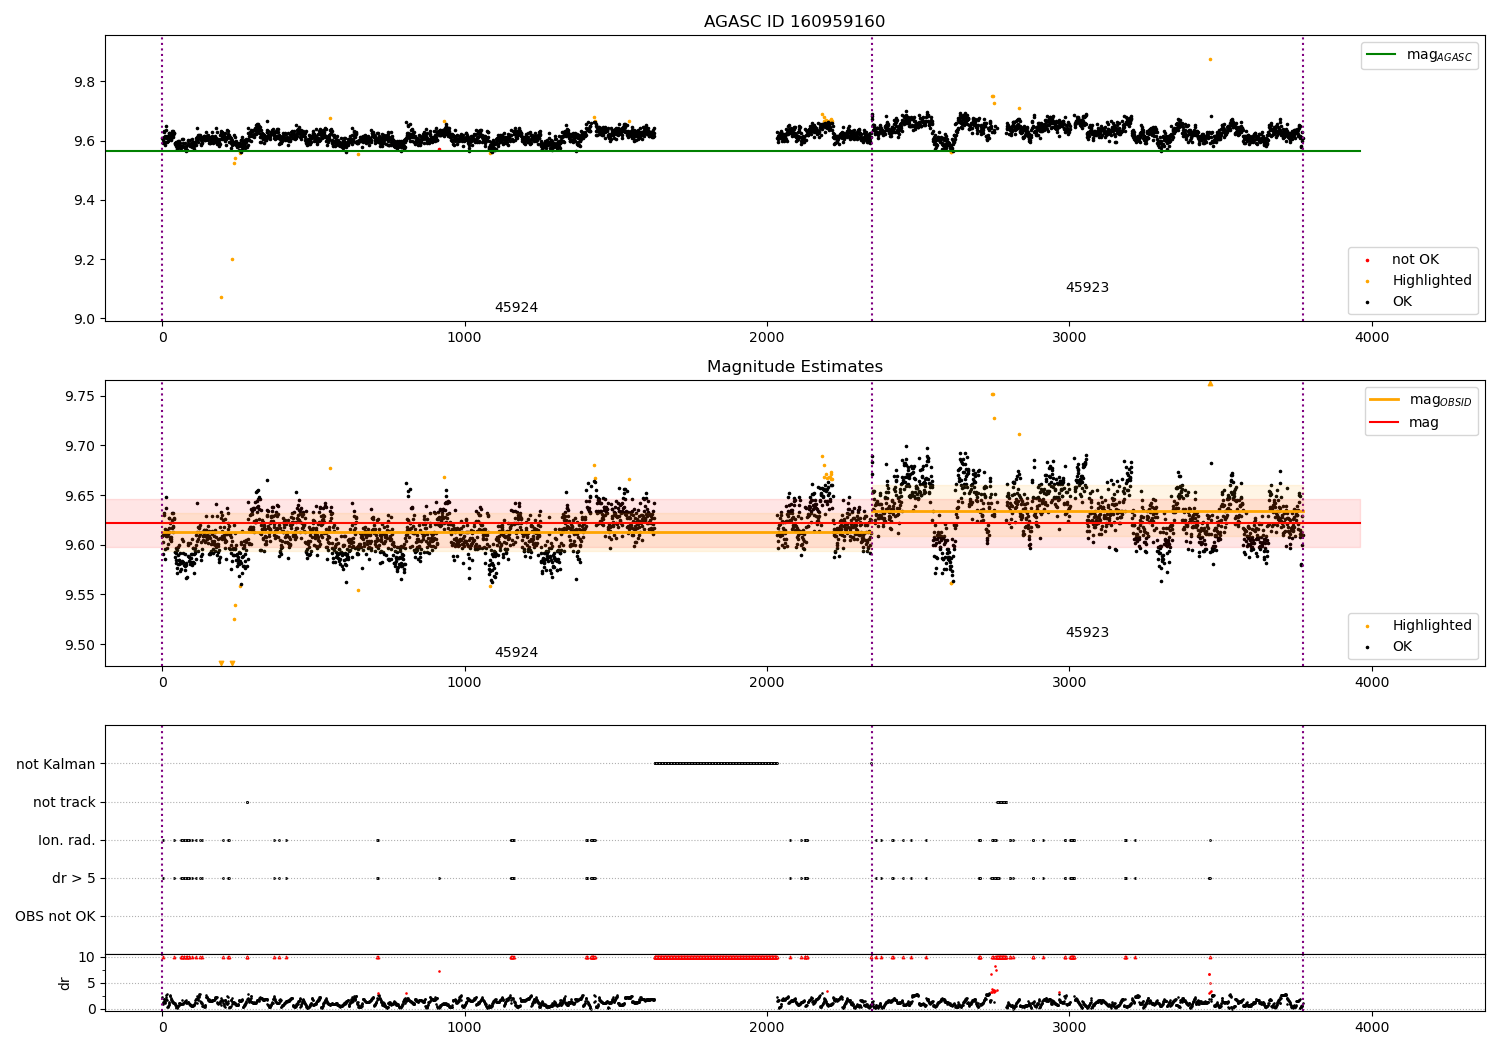
Task: Click the 9.2 tick on the top plot
Action: coord(83,260)
